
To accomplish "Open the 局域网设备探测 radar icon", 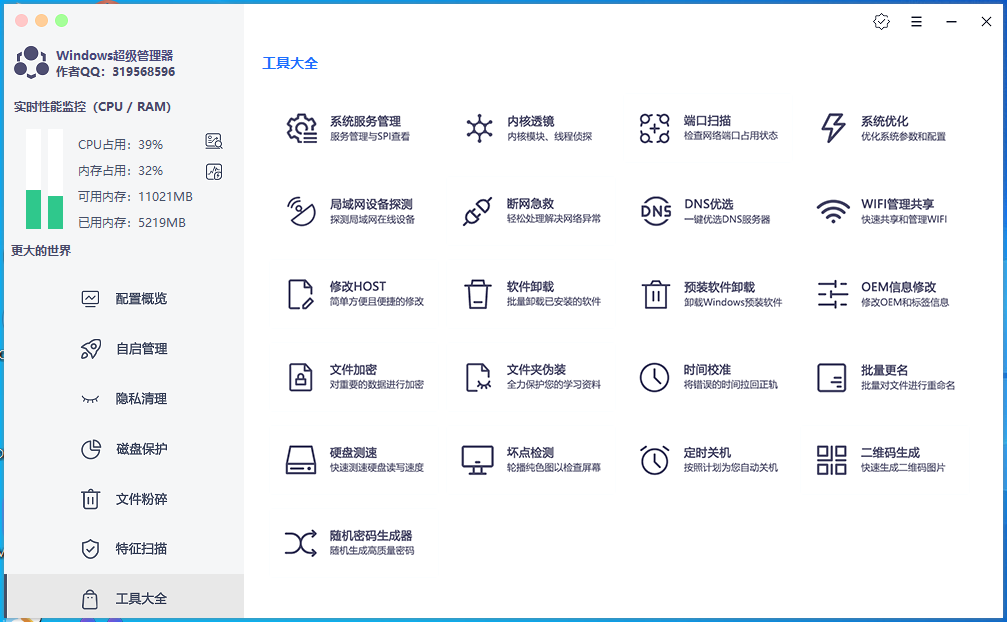I will click(301, 211).
